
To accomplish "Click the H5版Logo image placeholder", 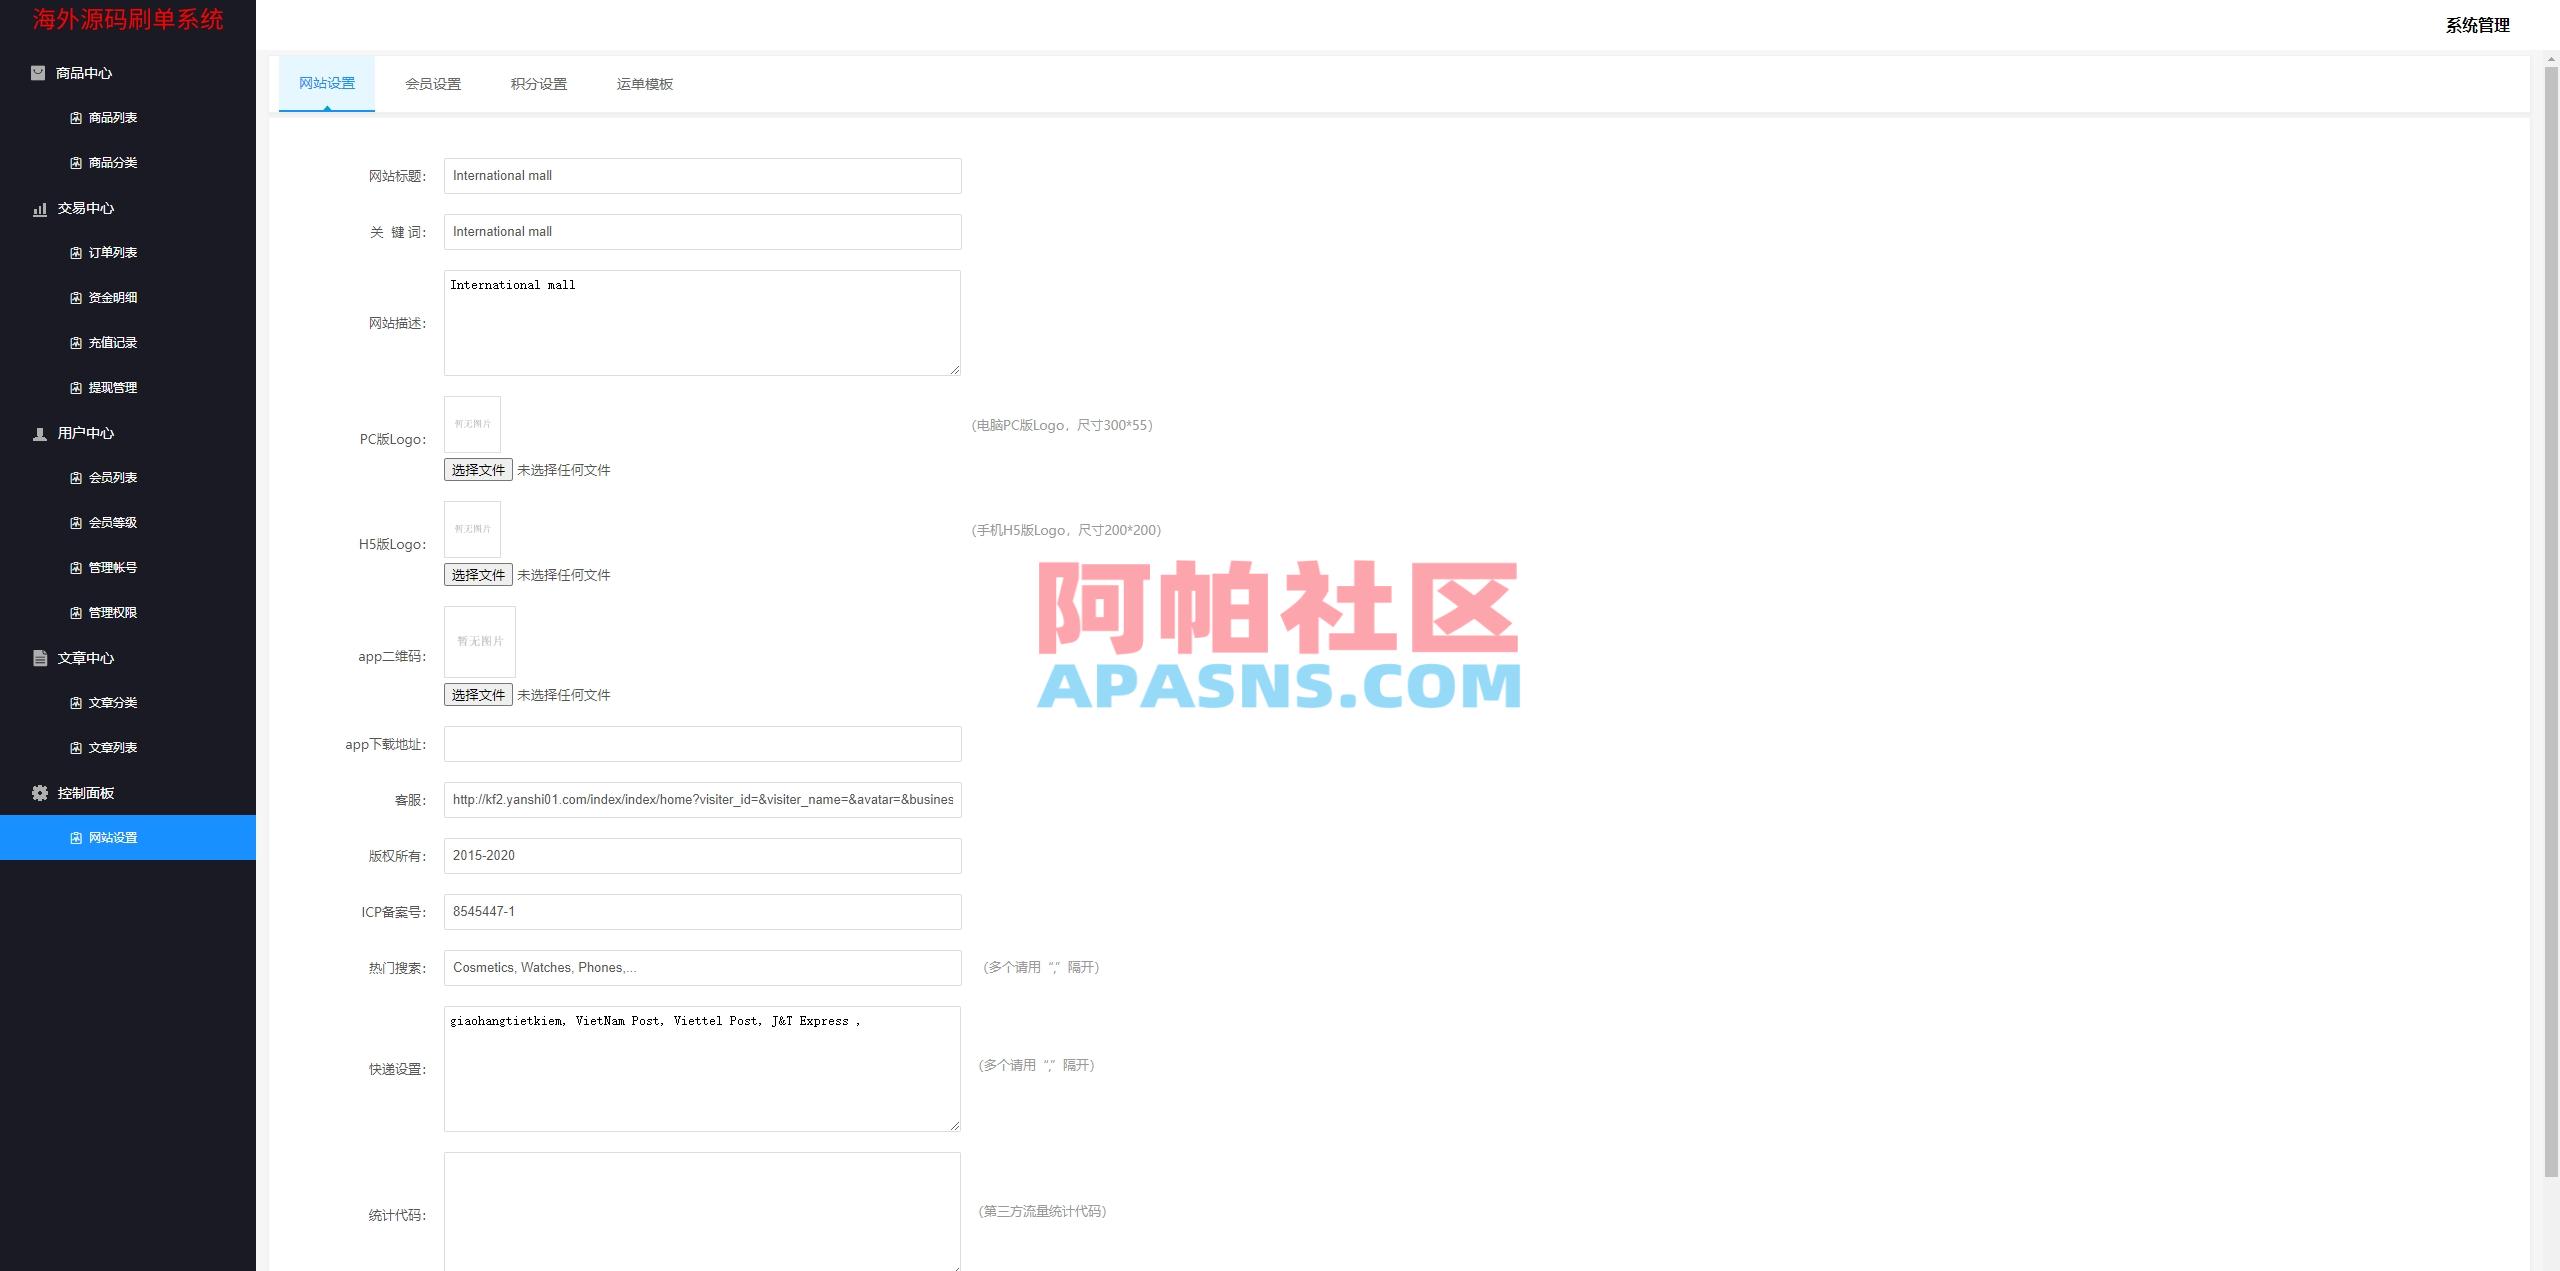I will click(471, 528).
